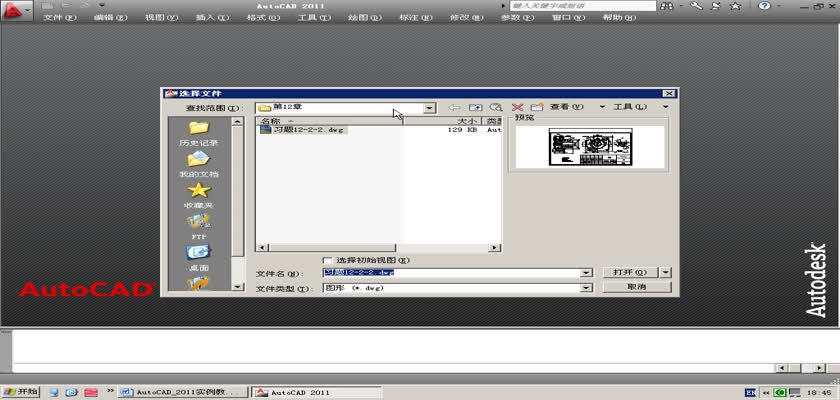840x400 pixels.
Task: Open the 修改 (Modify) menu
Action: coord(467,17)
